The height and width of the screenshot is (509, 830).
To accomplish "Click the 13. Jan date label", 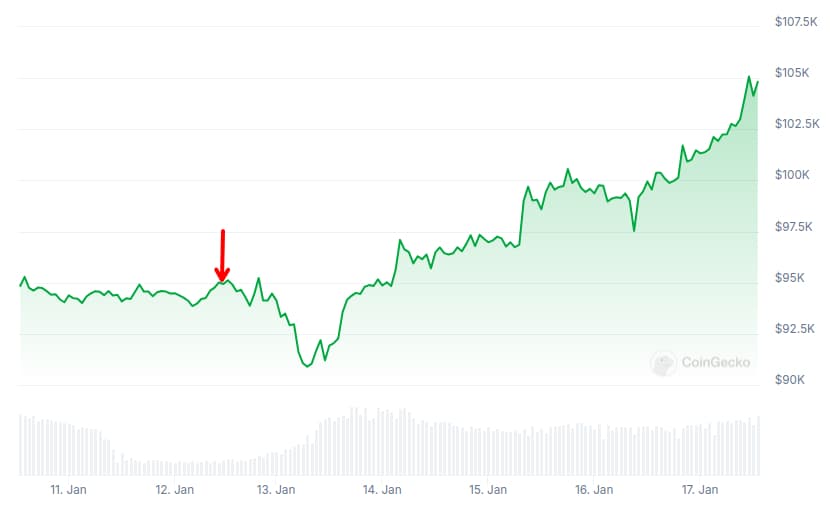I will [276, 490].
